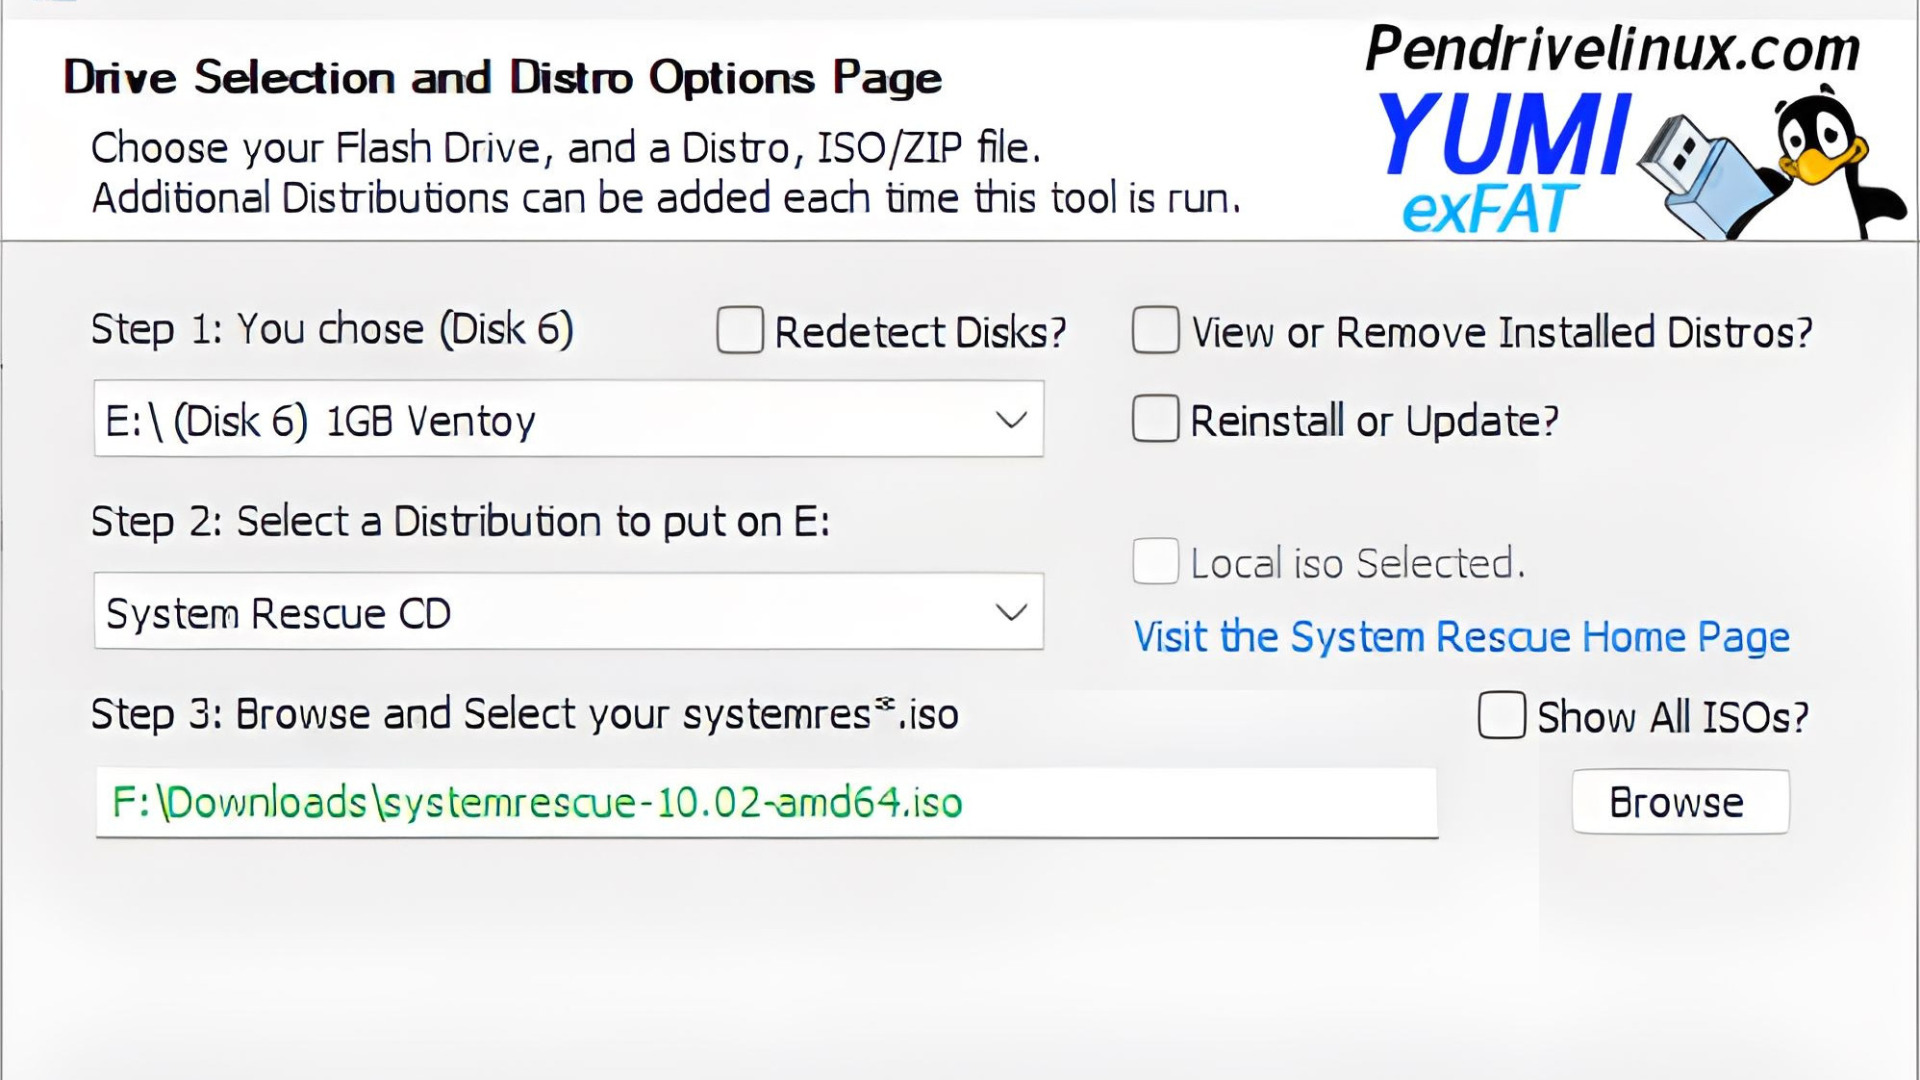Toggle the Reinstall or Update checkbox
1920x1080 pixels.
1155,419
